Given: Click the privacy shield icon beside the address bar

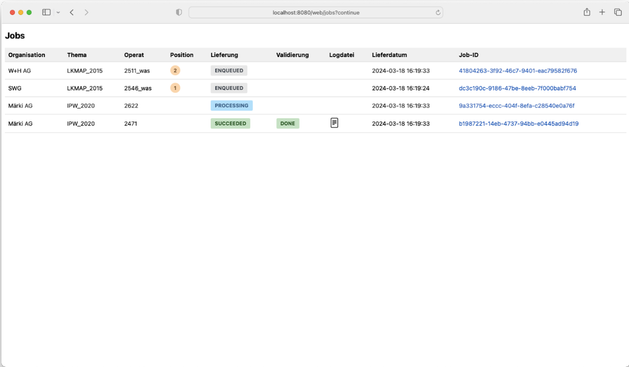Looking at the screenshot, I should tap(179, 12).
